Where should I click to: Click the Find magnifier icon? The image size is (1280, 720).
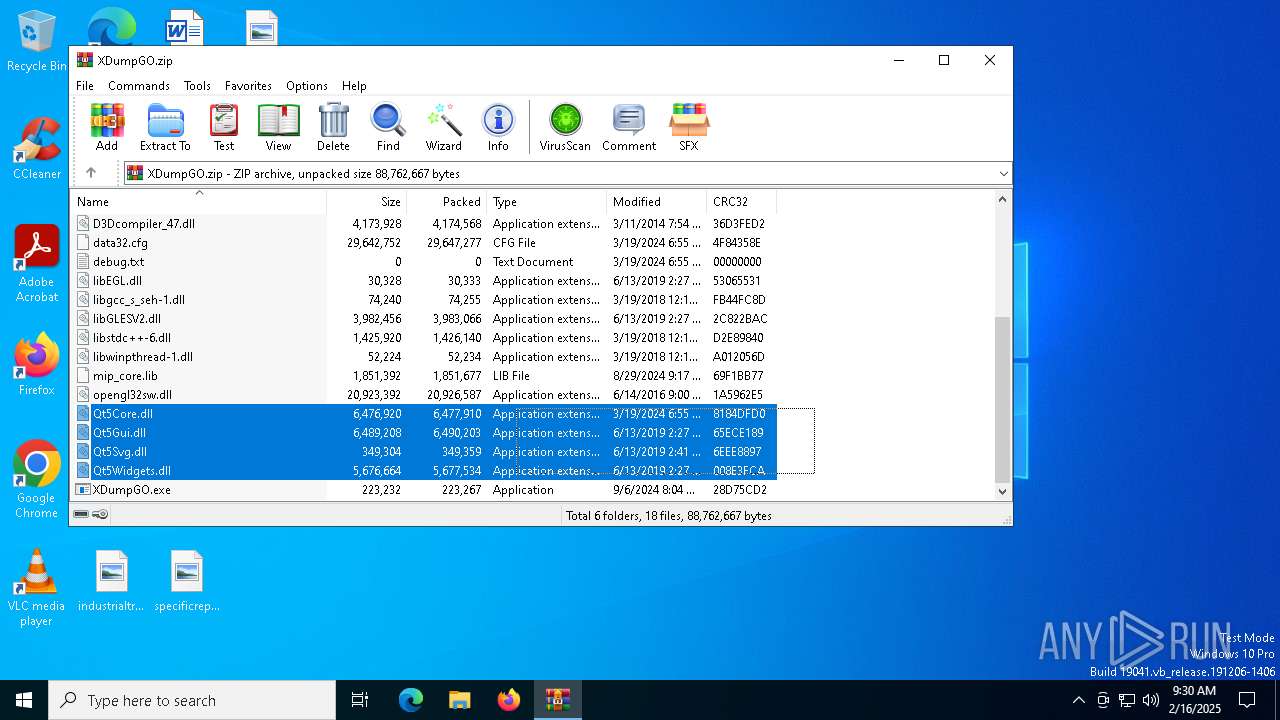point(388,127)
